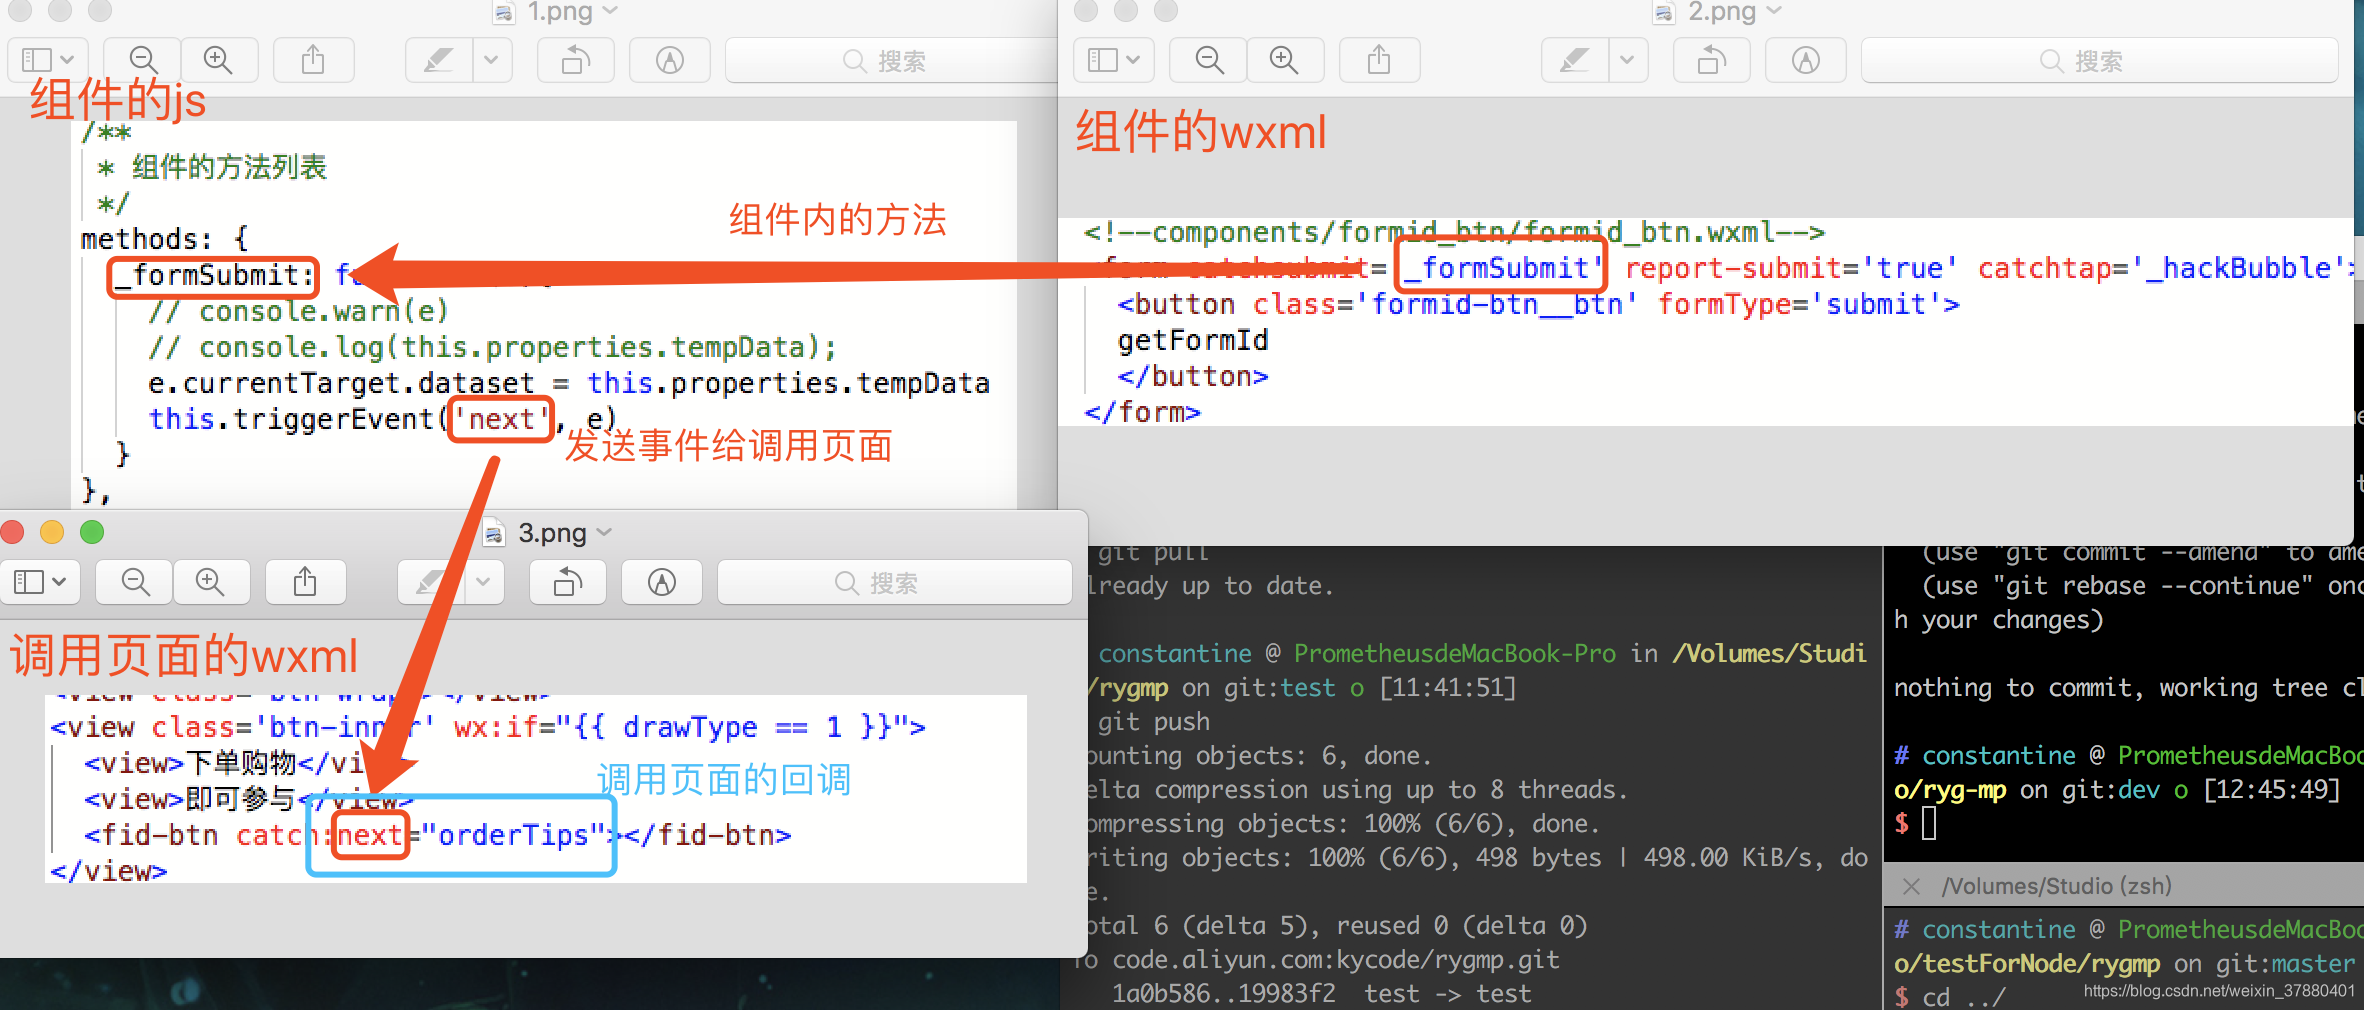Maximize the 3.png window with green button

coord(92,532)
